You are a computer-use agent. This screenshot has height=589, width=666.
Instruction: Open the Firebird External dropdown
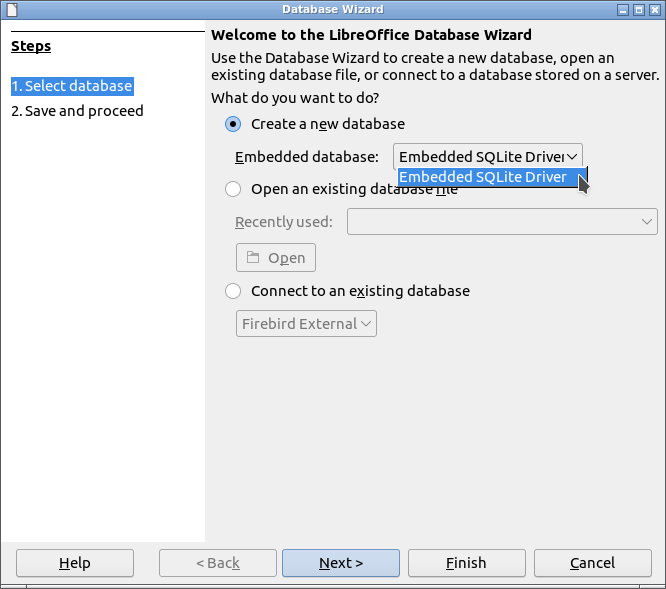(306, 324)
